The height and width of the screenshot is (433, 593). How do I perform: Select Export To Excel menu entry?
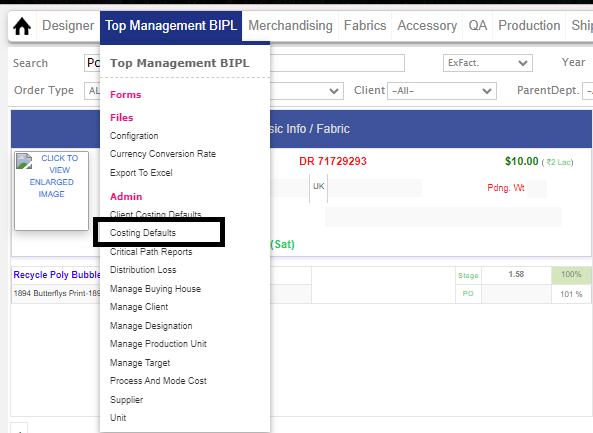click(141, 173)
